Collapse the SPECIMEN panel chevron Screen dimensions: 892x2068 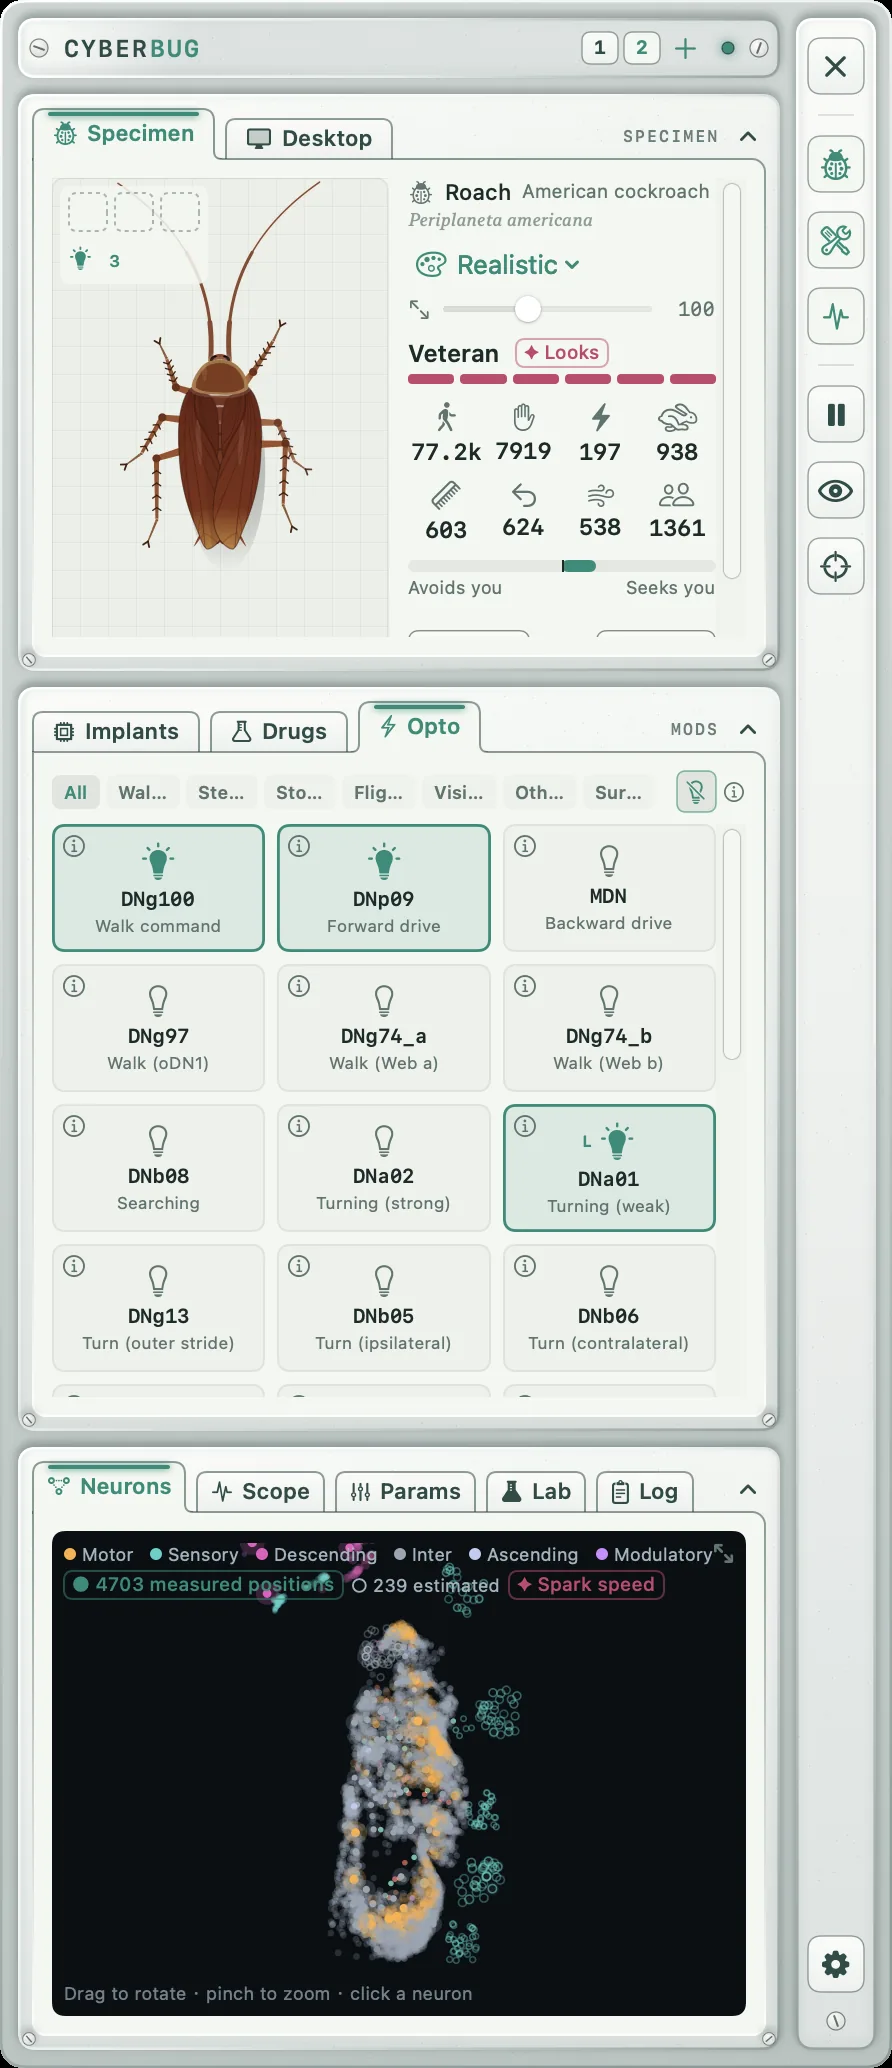748,136
